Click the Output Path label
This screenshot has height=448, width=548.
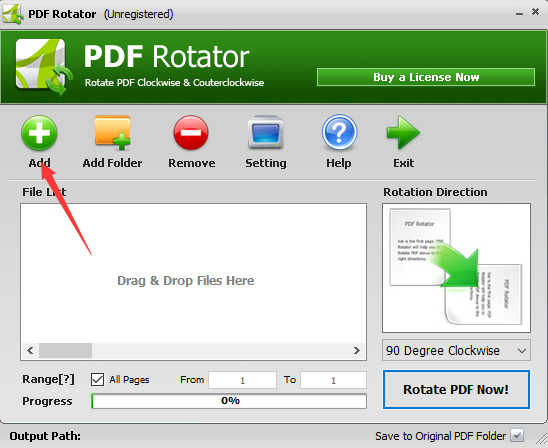click(x=45, y=436)
